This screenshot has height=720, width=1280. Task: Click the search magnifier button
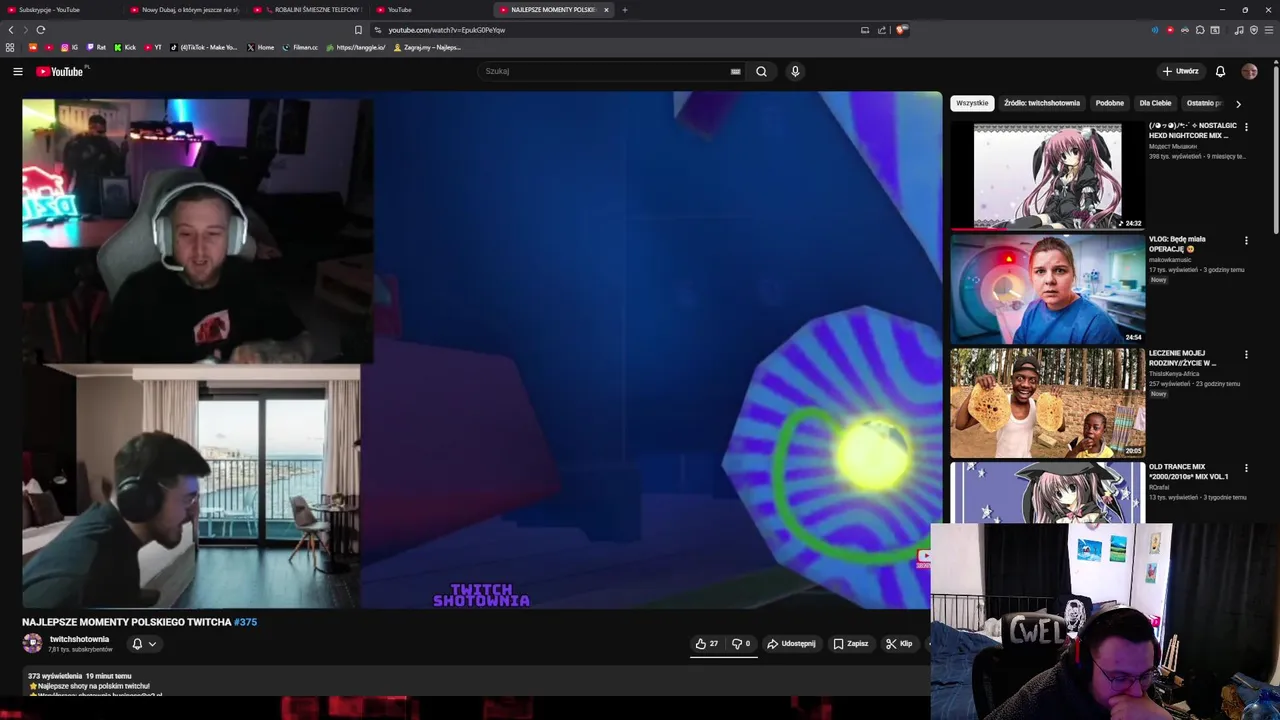tap(761, 71)
